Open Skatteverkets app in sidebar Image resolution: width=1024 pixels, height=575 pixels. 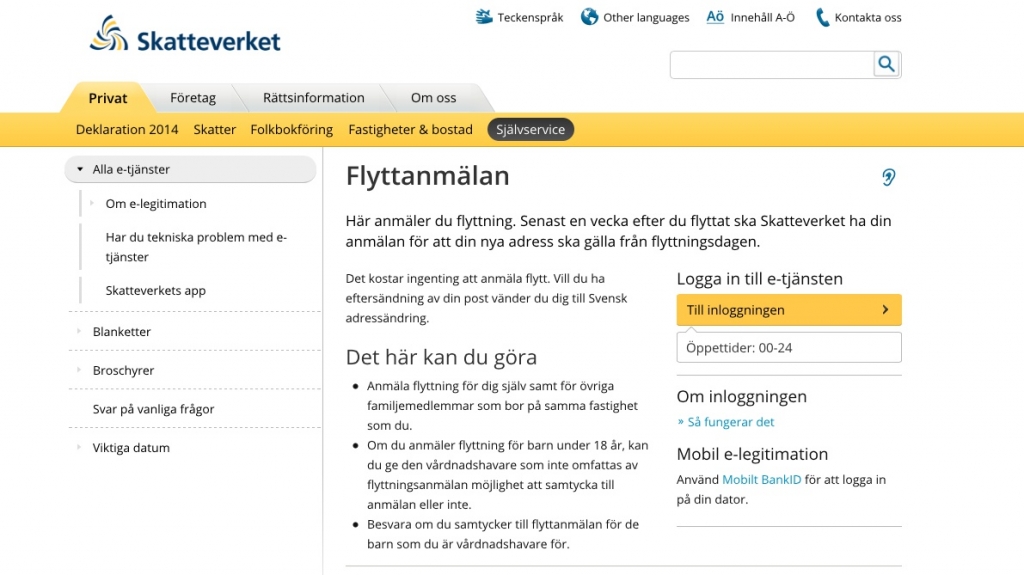155,291
